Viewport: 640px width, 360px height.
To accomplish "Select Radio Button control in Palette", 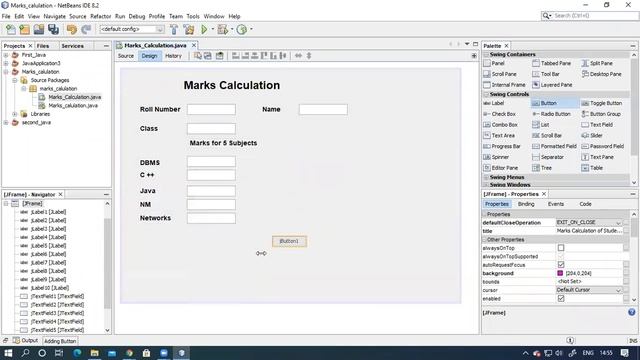I will 552,114.
